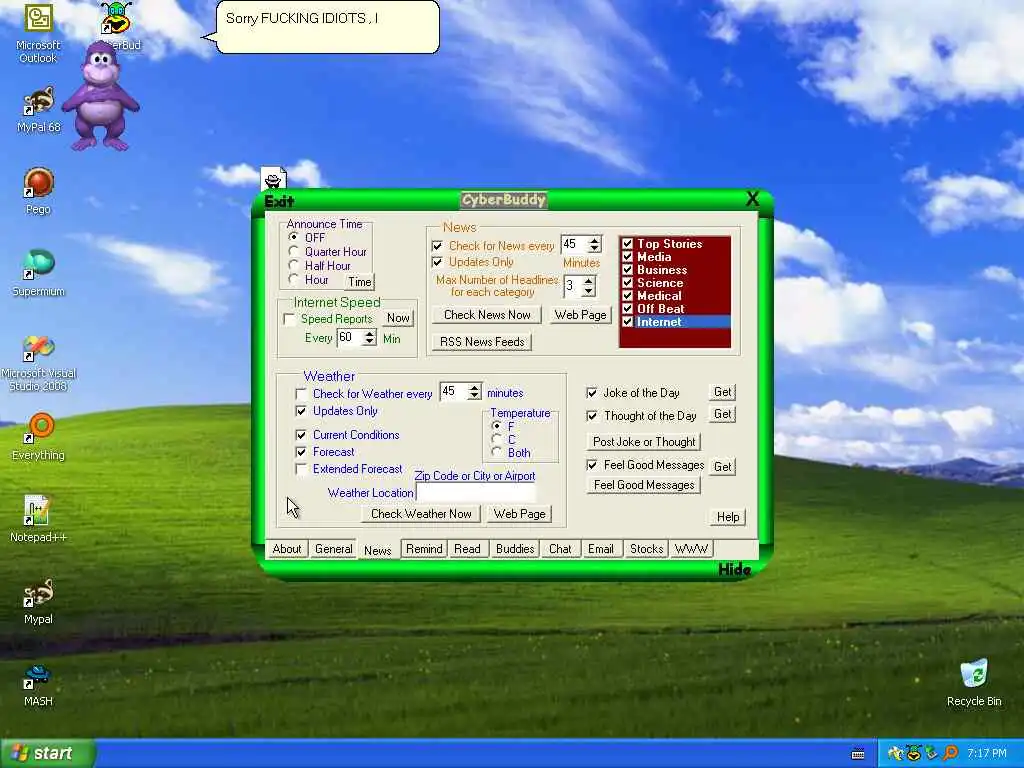Click the purple gorilla character

[x=101, y=97]
